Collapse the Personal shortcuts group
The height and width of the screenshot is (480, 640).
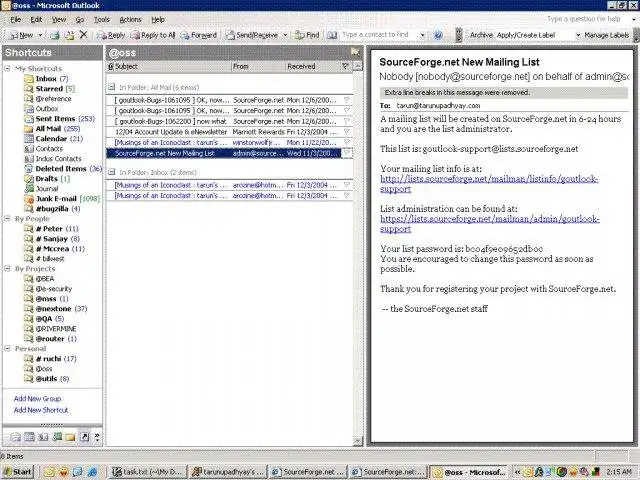(x=7, y=348)
